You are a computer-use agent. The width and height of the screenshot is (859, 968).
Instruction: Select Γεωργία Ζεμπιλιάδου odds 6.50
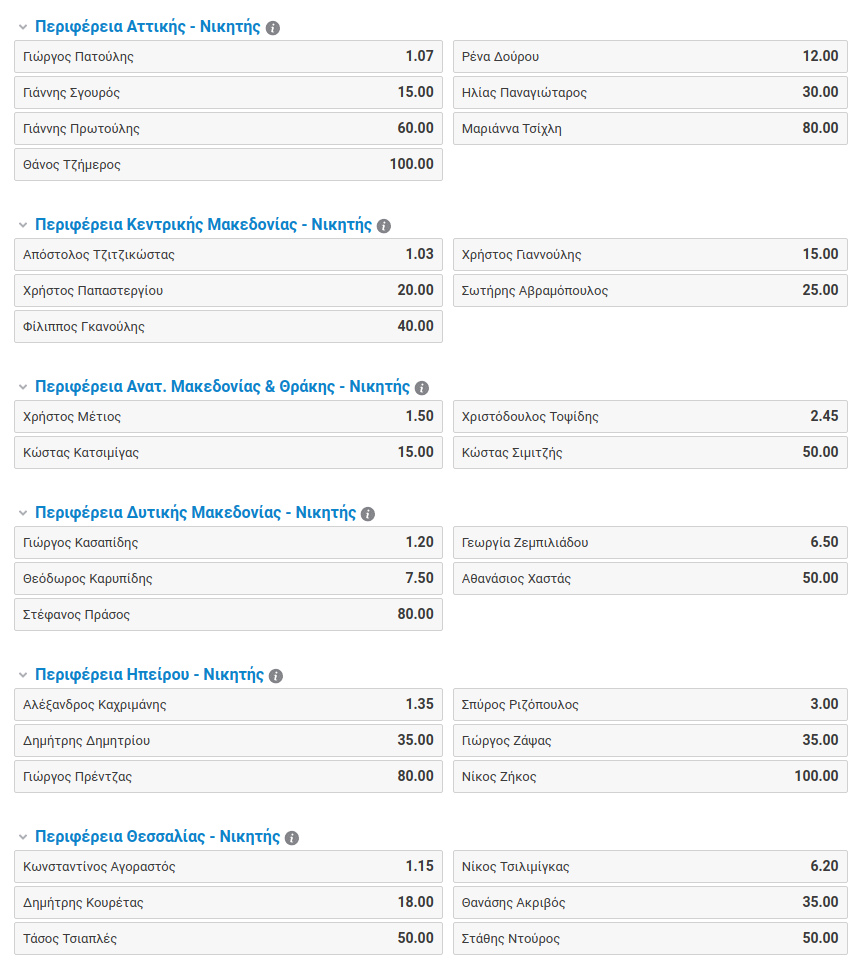[650, 543]
